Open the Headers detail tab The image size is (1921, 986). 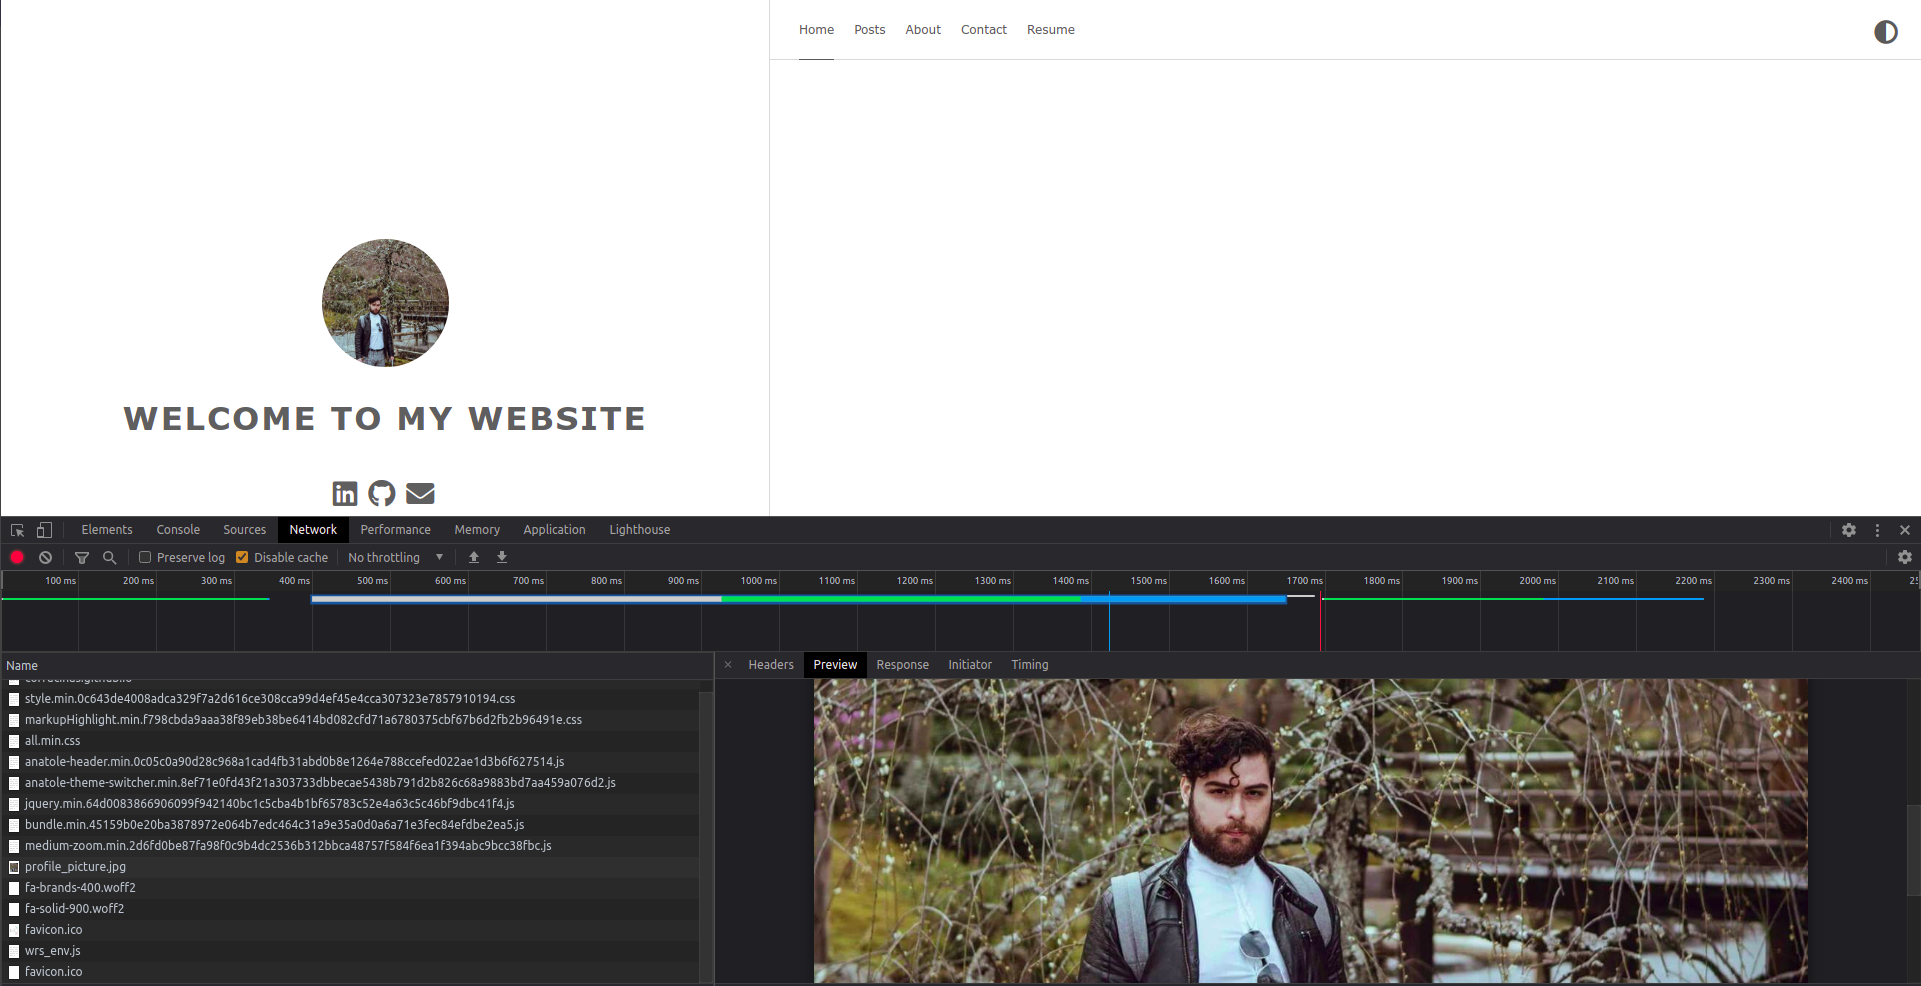[x=771, y=665]
